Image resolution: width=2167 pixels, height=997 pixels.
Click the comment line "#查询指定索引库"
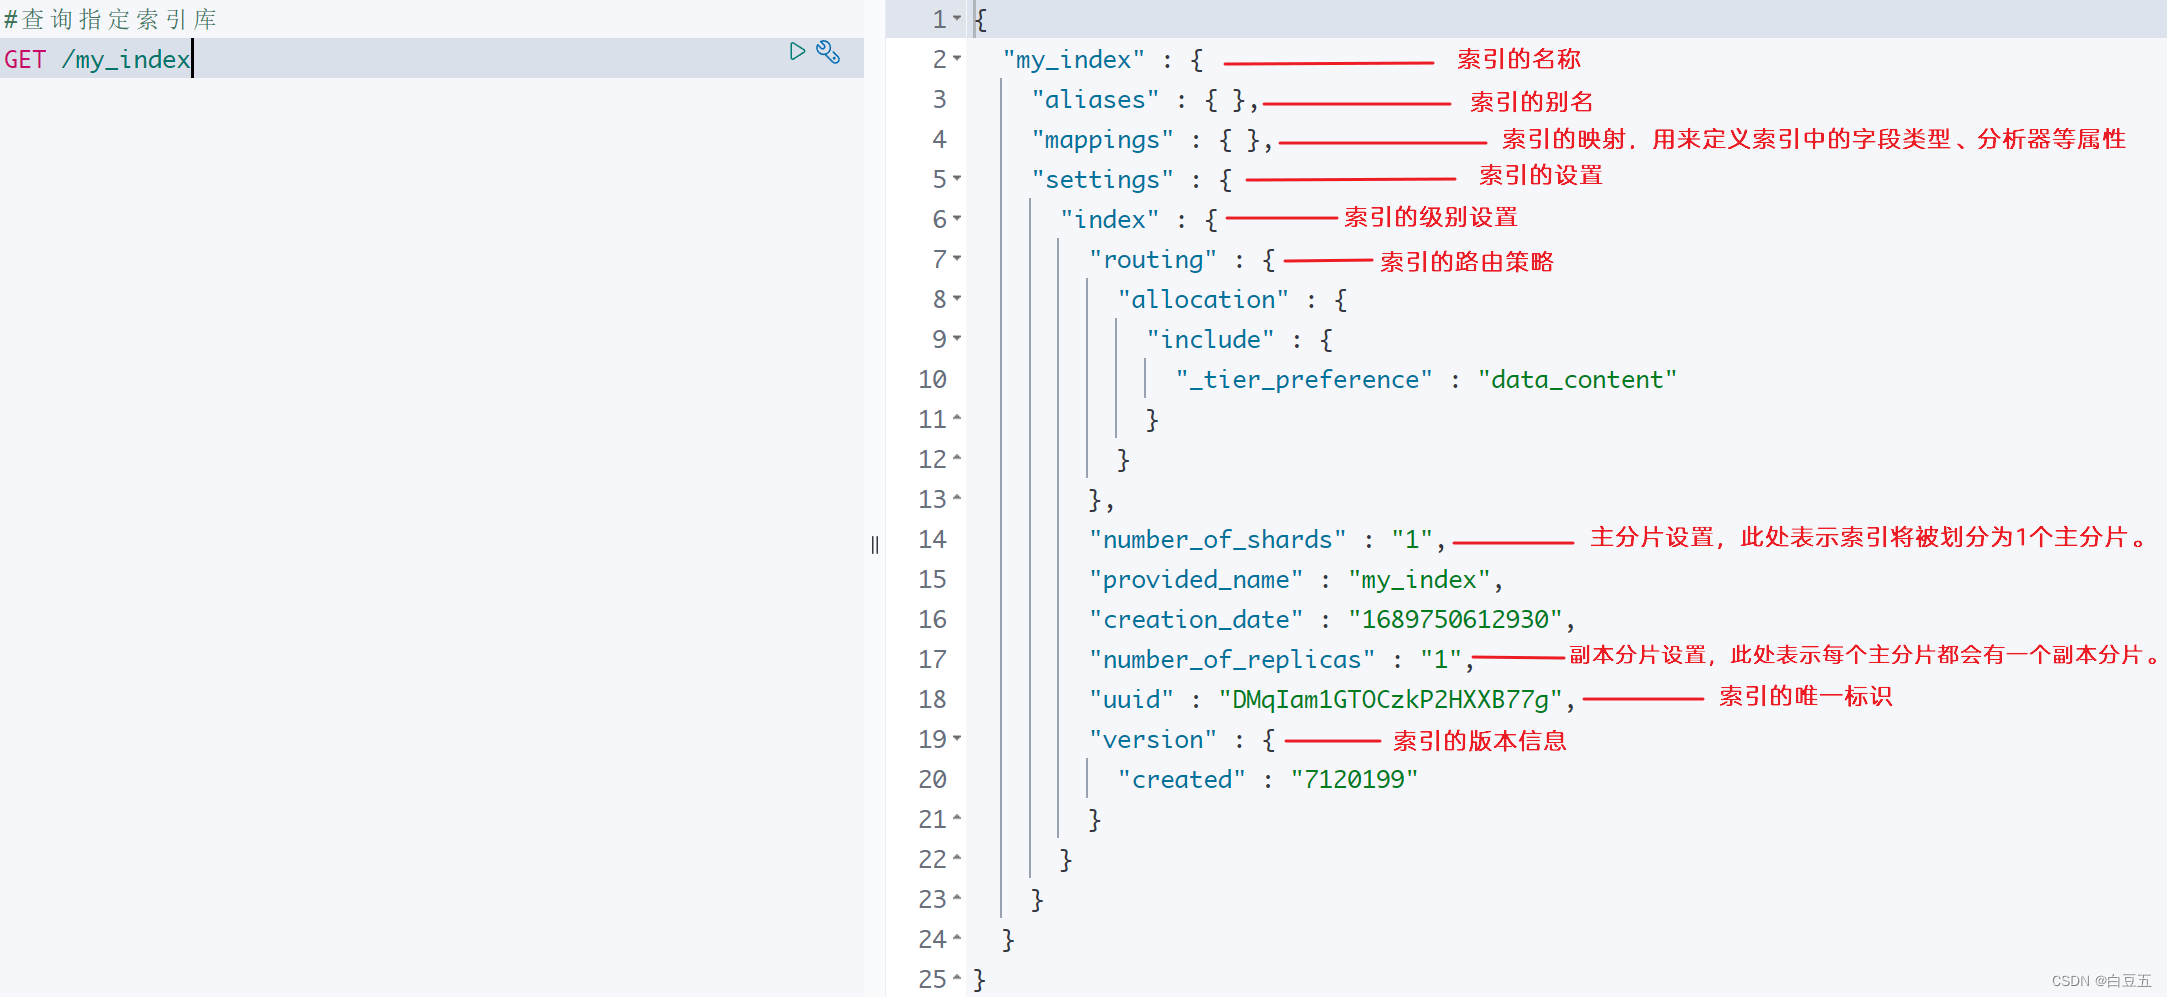coord(110,19)
